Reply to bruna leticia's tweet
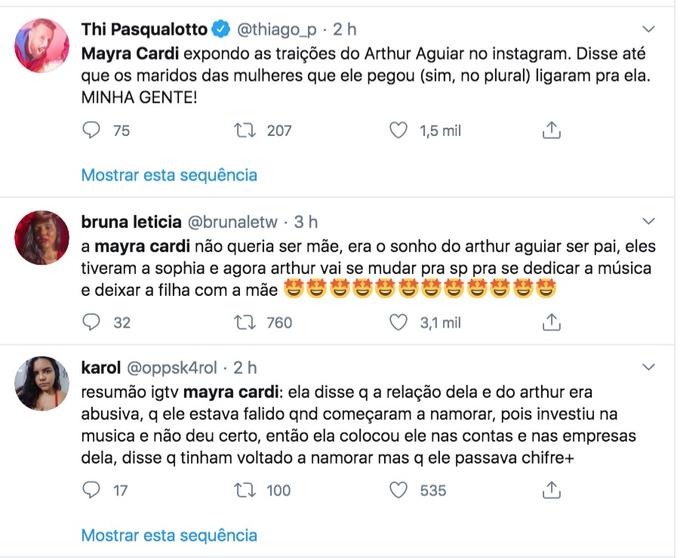The width and height of the screenshot is (680, 558). (92, 322)
